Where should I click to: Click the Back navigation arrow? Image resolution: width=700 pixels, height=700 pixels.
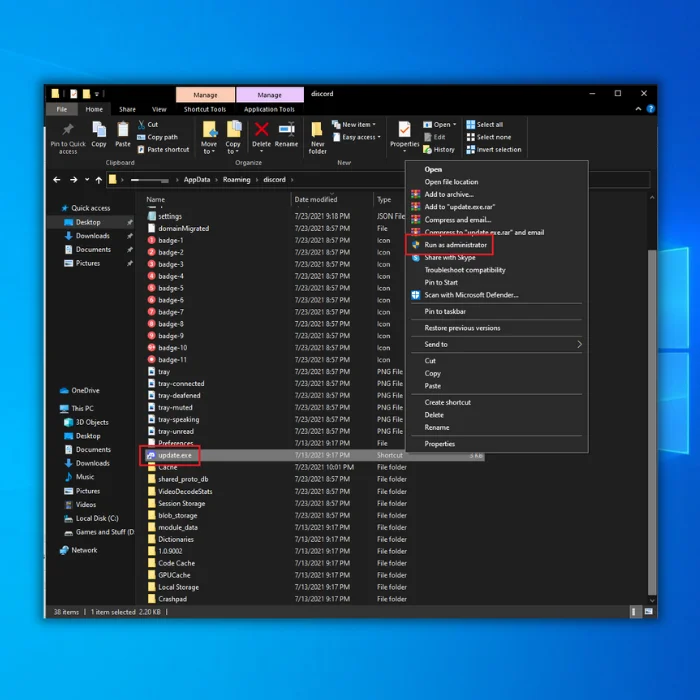tap(57, 179)
